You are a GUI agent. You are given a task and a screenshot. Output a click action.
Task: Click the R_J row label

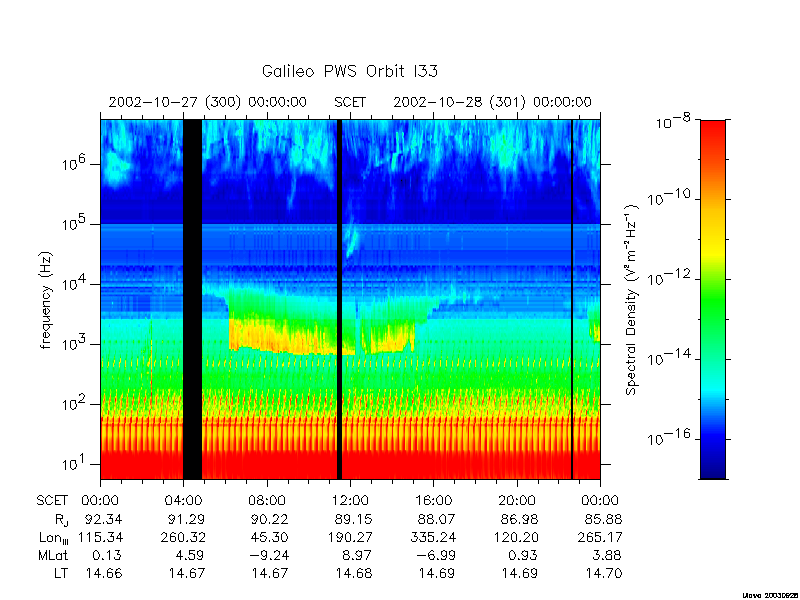point(61,520)
